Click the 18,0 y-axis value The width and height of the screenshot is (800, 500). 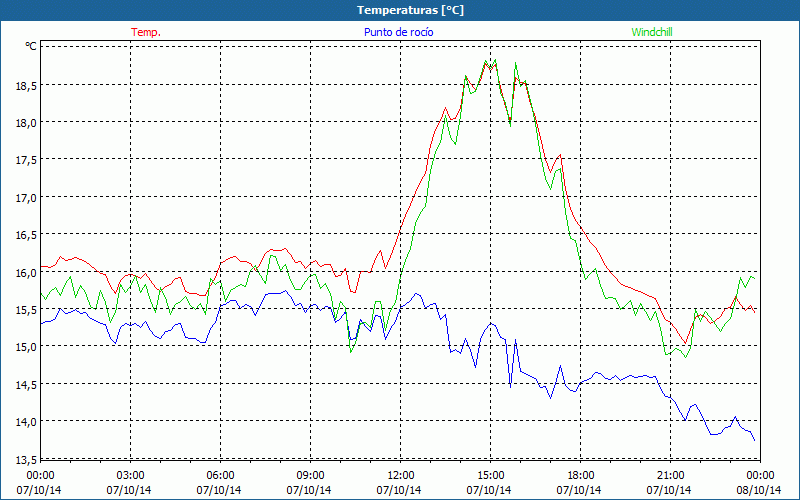[27, 122]
